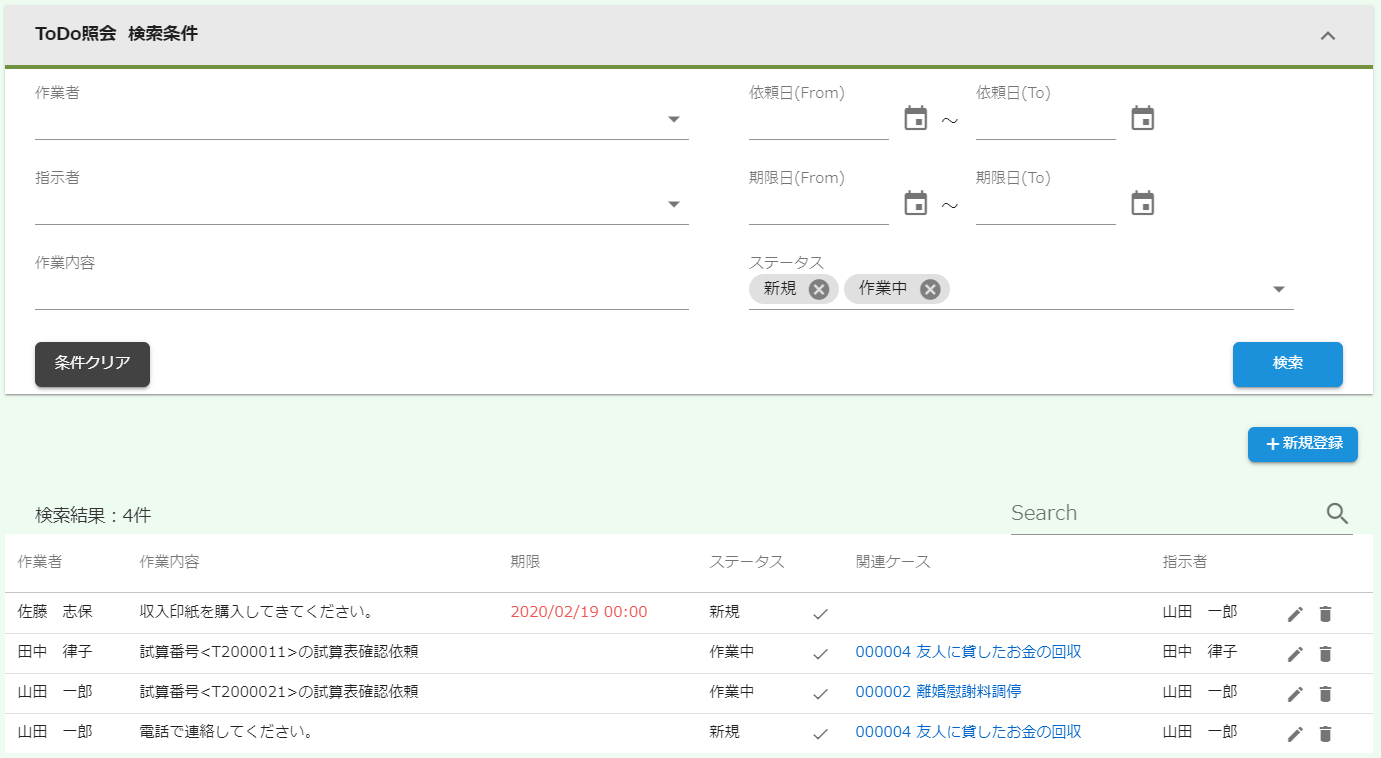The image size is (1381, 758).
Task: Collapse the ToDo照会 検索条件 panel
Action: (x=1328, y=33)
